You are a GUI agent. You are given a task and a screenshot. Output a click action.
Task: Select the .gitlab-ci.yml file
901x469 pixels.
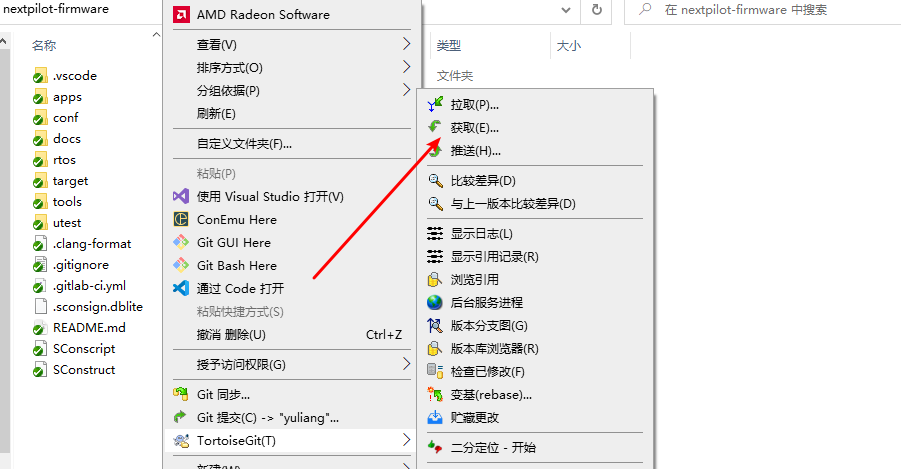[x=80, y=286]
